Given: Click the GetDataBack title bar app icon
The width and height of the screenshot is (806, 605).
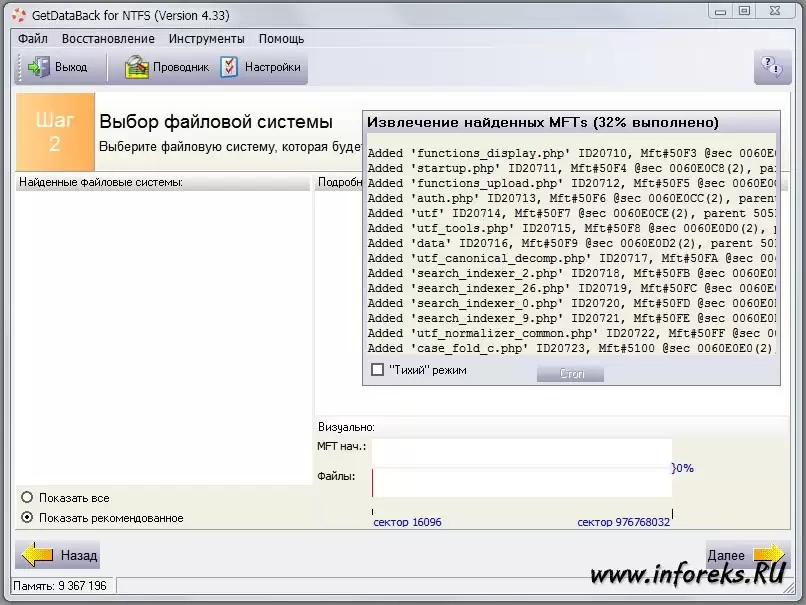Looking at the screenshot, I should [19, 12].
